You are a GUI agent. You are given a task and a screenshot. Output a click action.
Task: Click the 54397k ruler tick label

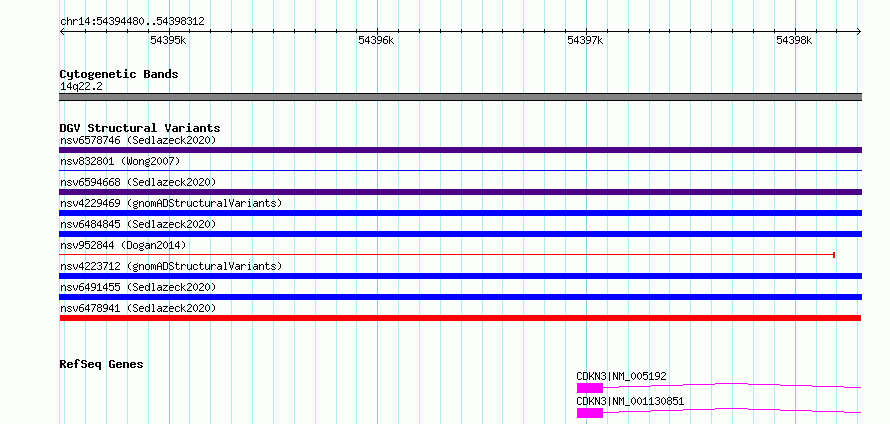(x=585, y=40)
